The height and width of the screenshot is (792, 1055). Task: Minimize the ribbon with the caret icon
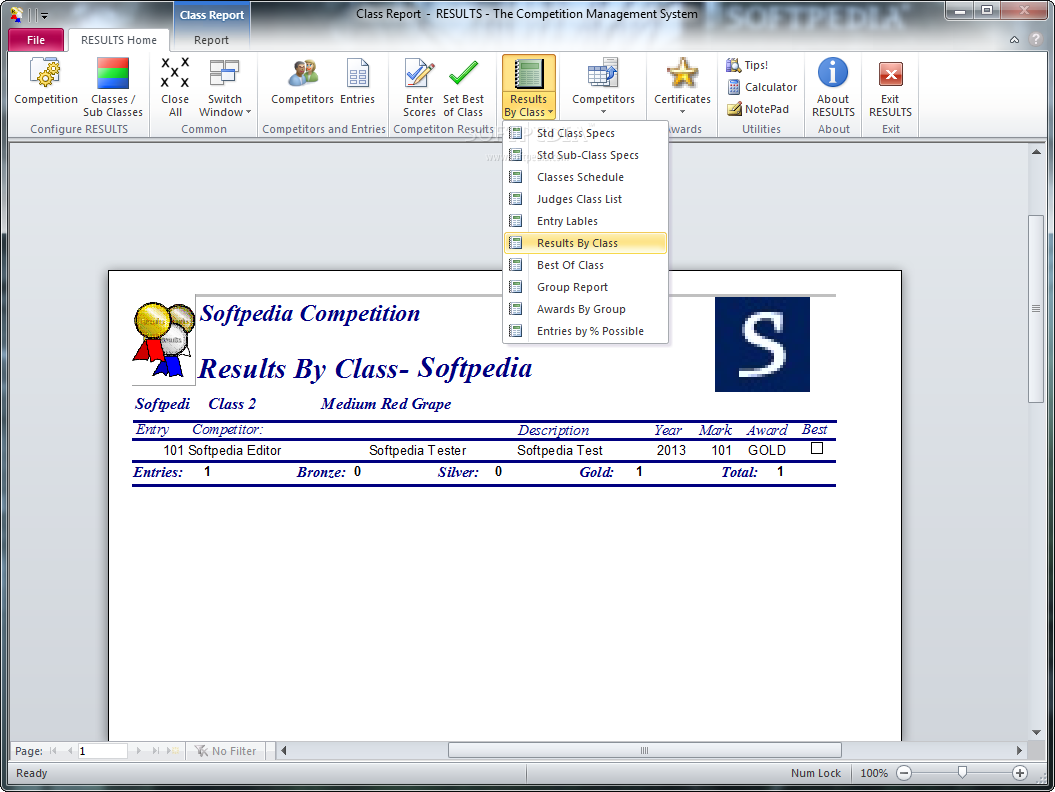(1014, 40)
